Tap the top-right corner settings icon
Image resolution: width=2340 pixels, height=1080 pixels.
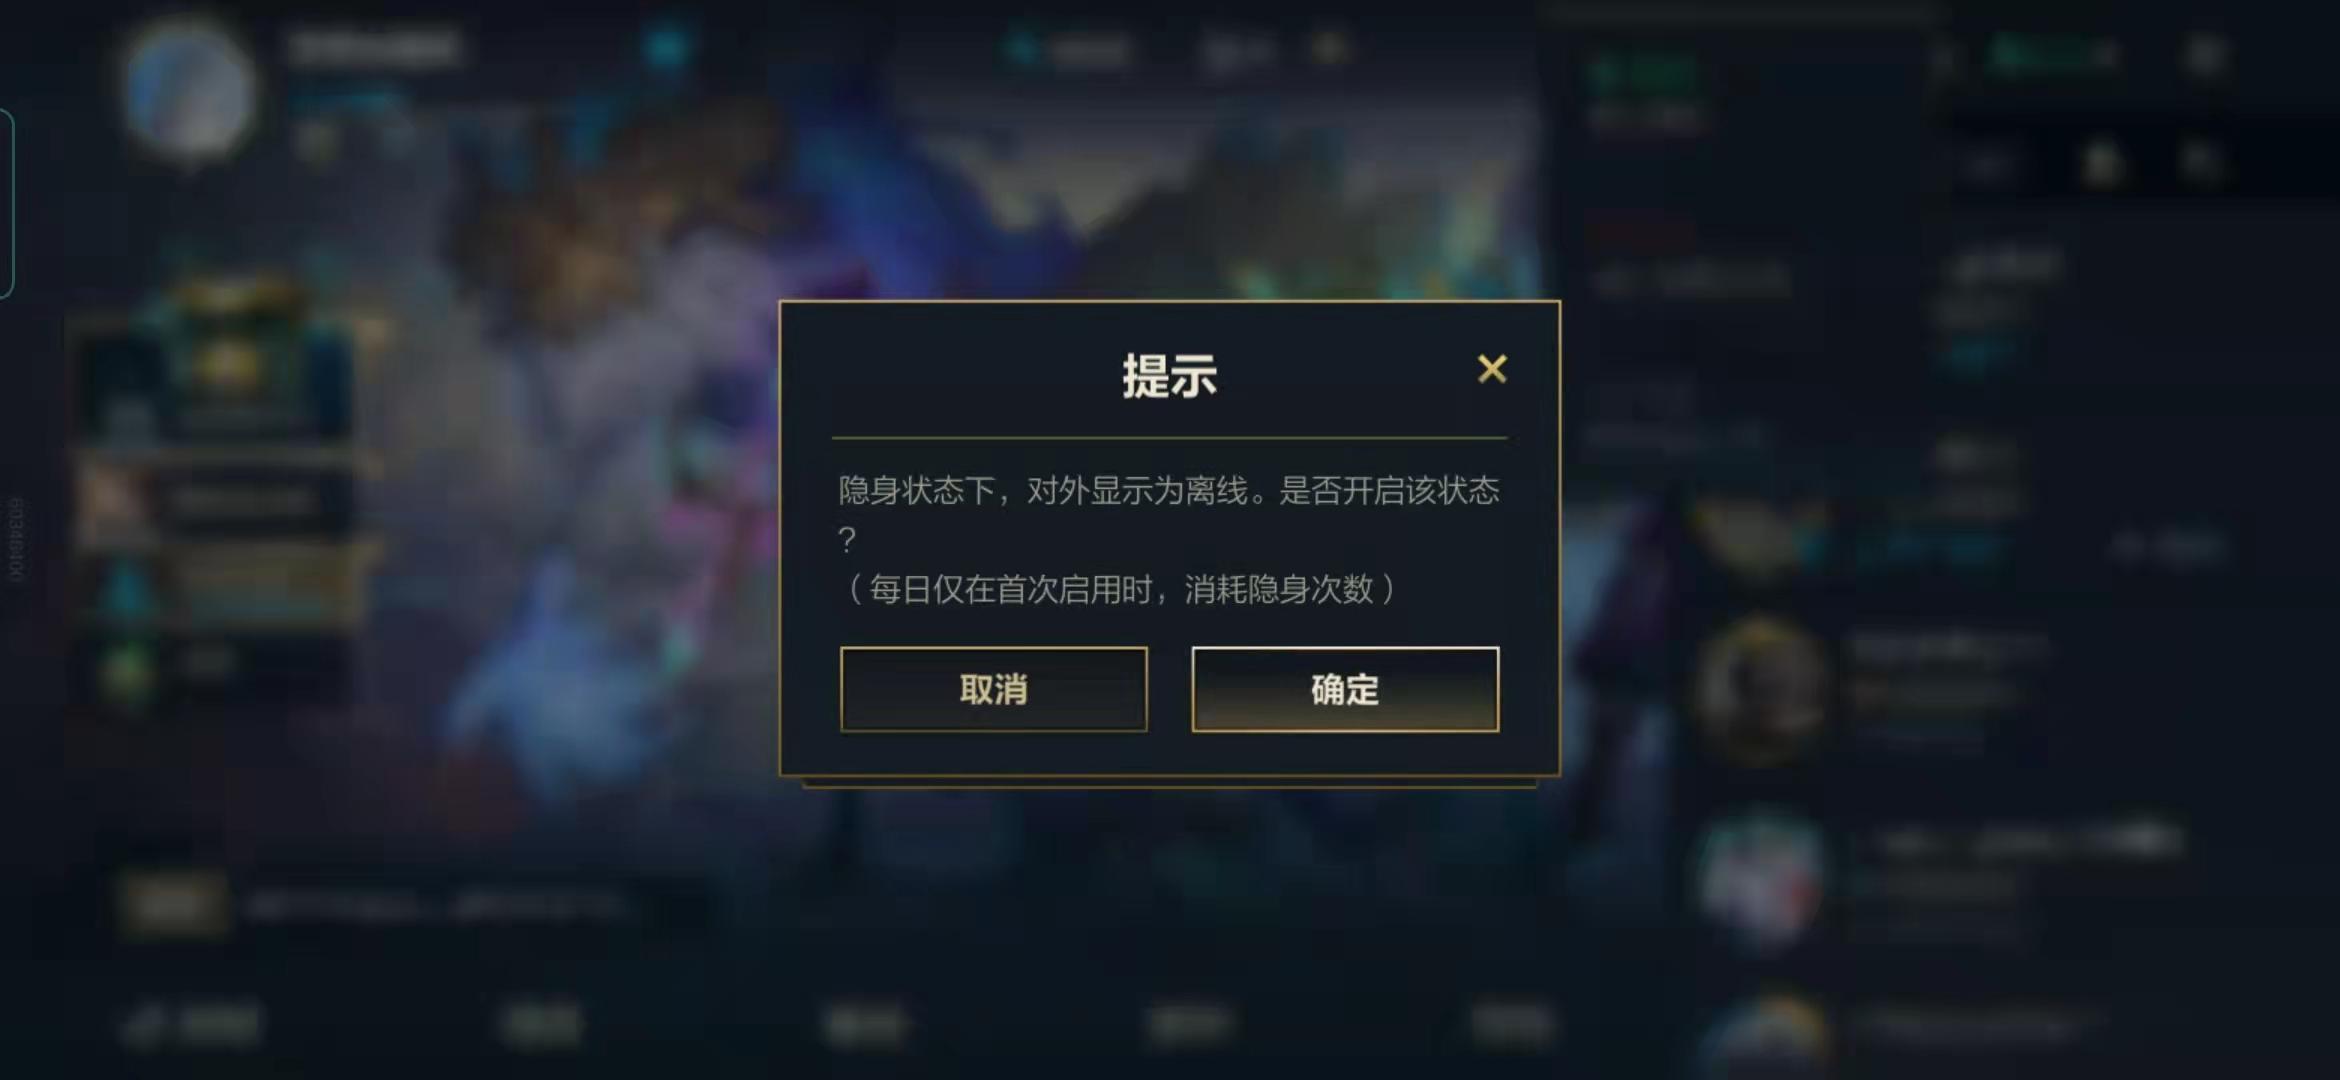tap(2205, 55)
